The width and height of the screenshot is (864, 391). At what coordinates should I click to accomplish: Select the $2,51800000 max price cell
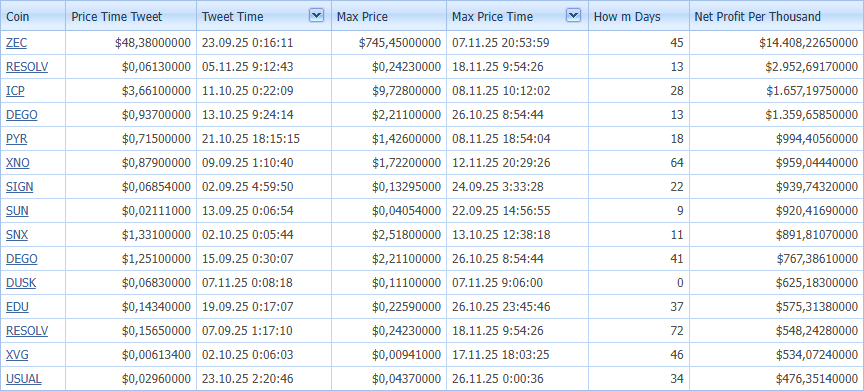click(x=389, y=235)
